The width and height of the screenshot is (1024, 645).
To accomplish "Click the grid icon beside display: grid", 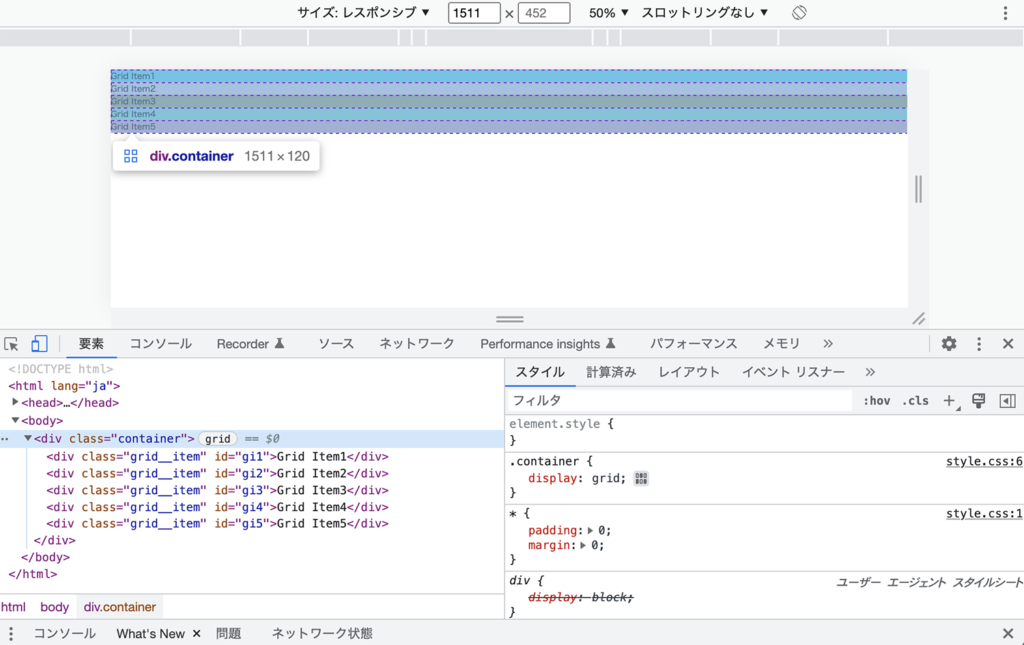I will pos(640,478).
